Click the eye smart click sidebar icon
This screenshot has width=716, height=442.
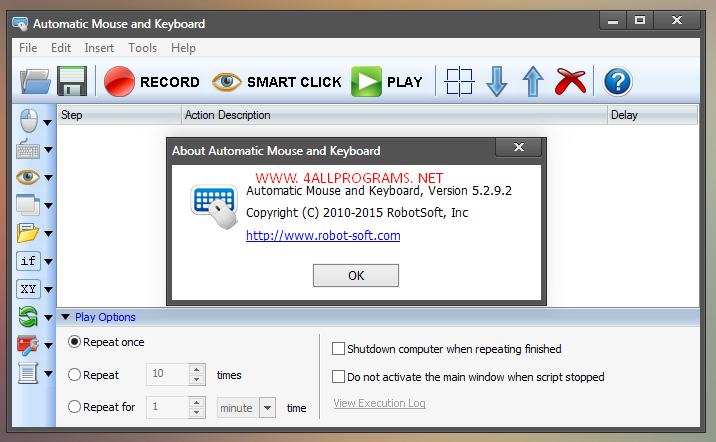tap(28, 177)
